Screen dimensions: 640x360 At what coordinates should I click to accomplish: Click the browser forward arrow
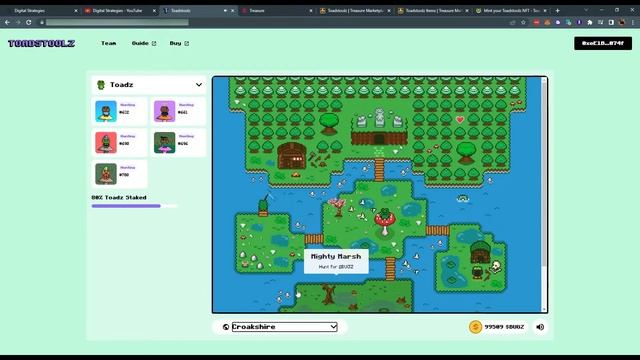[x=18, y=22]
